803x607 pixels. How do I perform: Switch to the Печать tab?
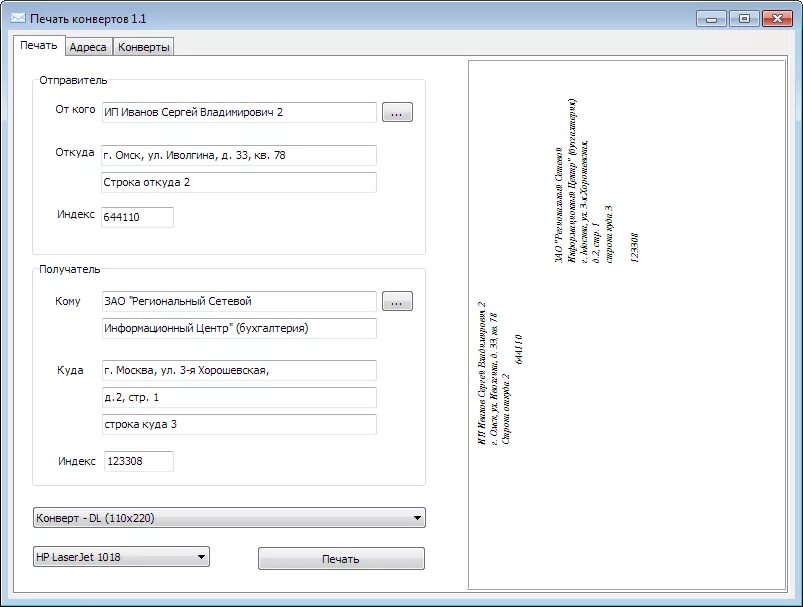coord(39,46)
